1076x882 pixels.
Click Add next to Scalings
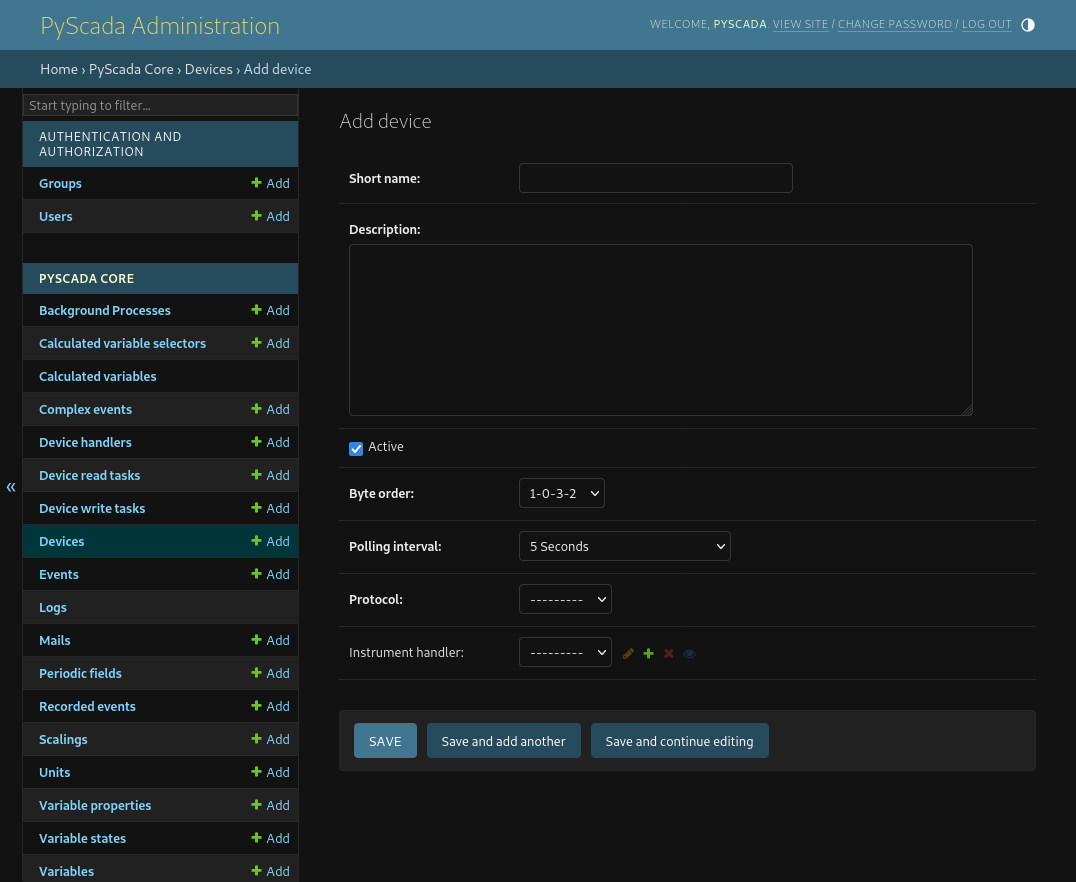pyautogui.click(x=270, y=739)
